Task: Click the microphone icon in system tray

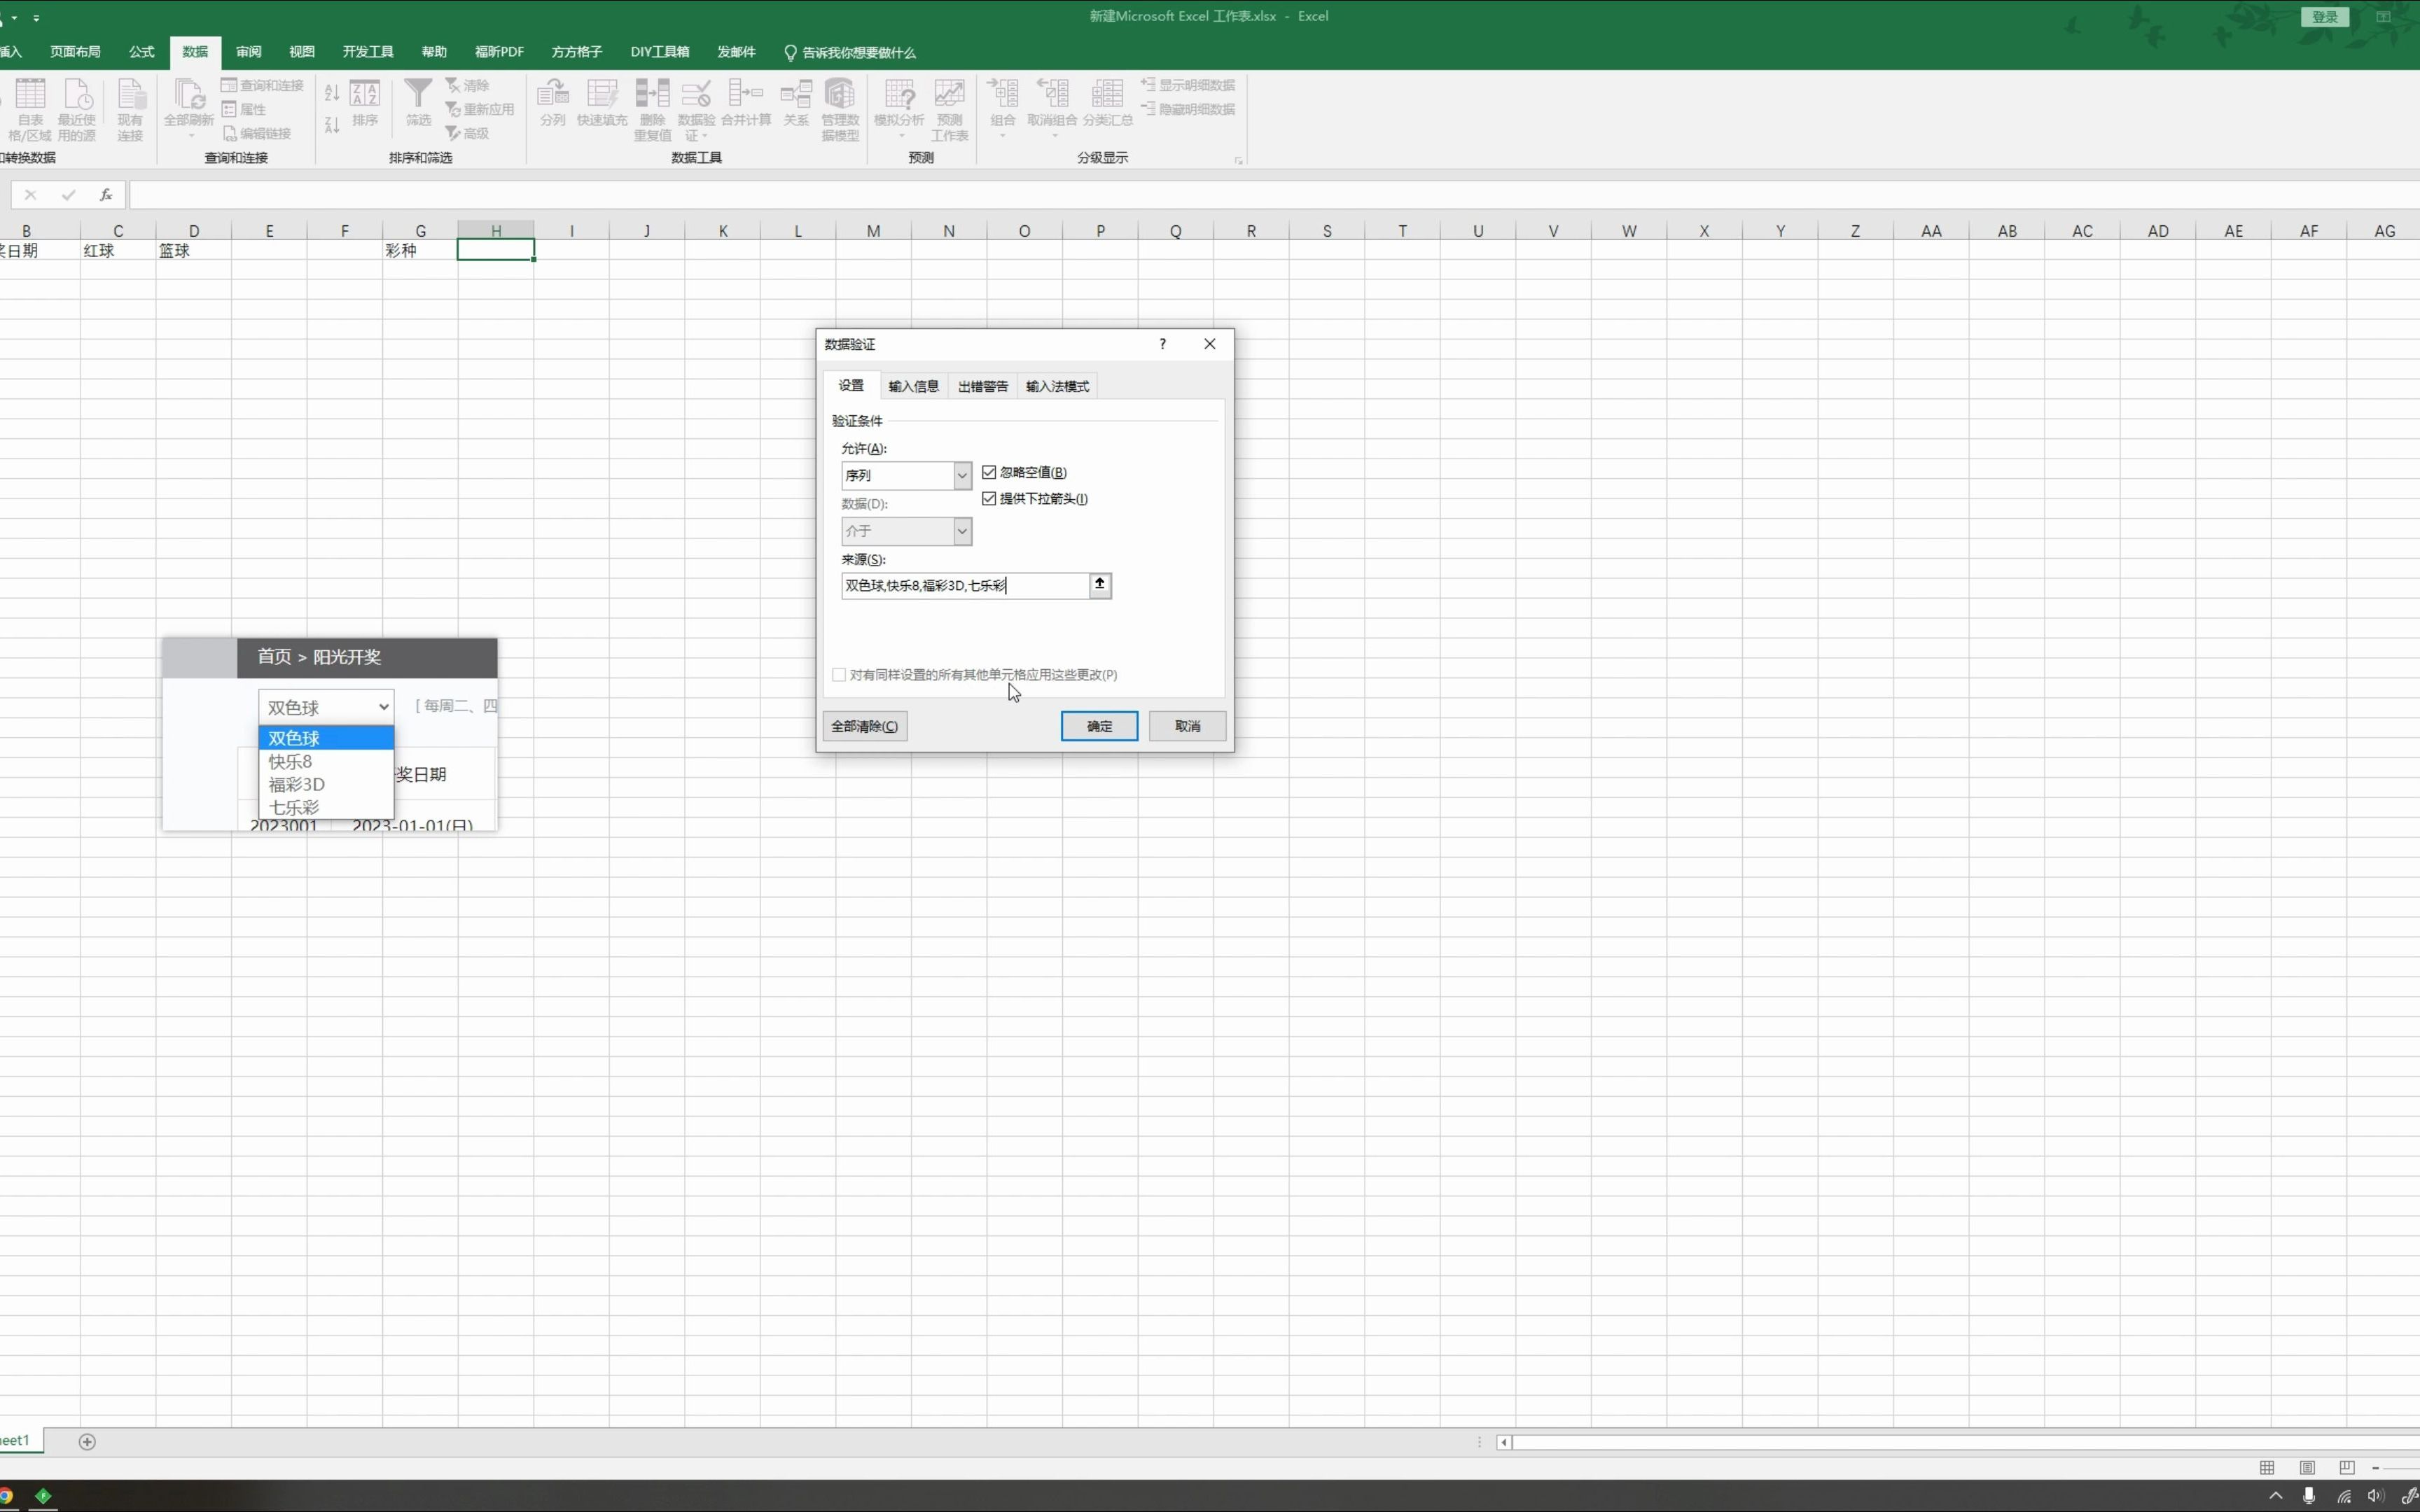Action: click(x=2309, y=1496)
